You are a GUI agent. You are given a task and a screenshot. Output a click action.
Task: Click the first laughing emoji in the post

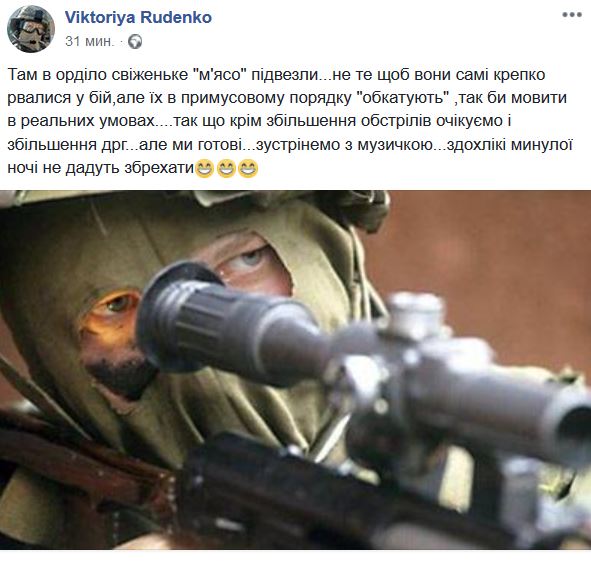(204, 168)
